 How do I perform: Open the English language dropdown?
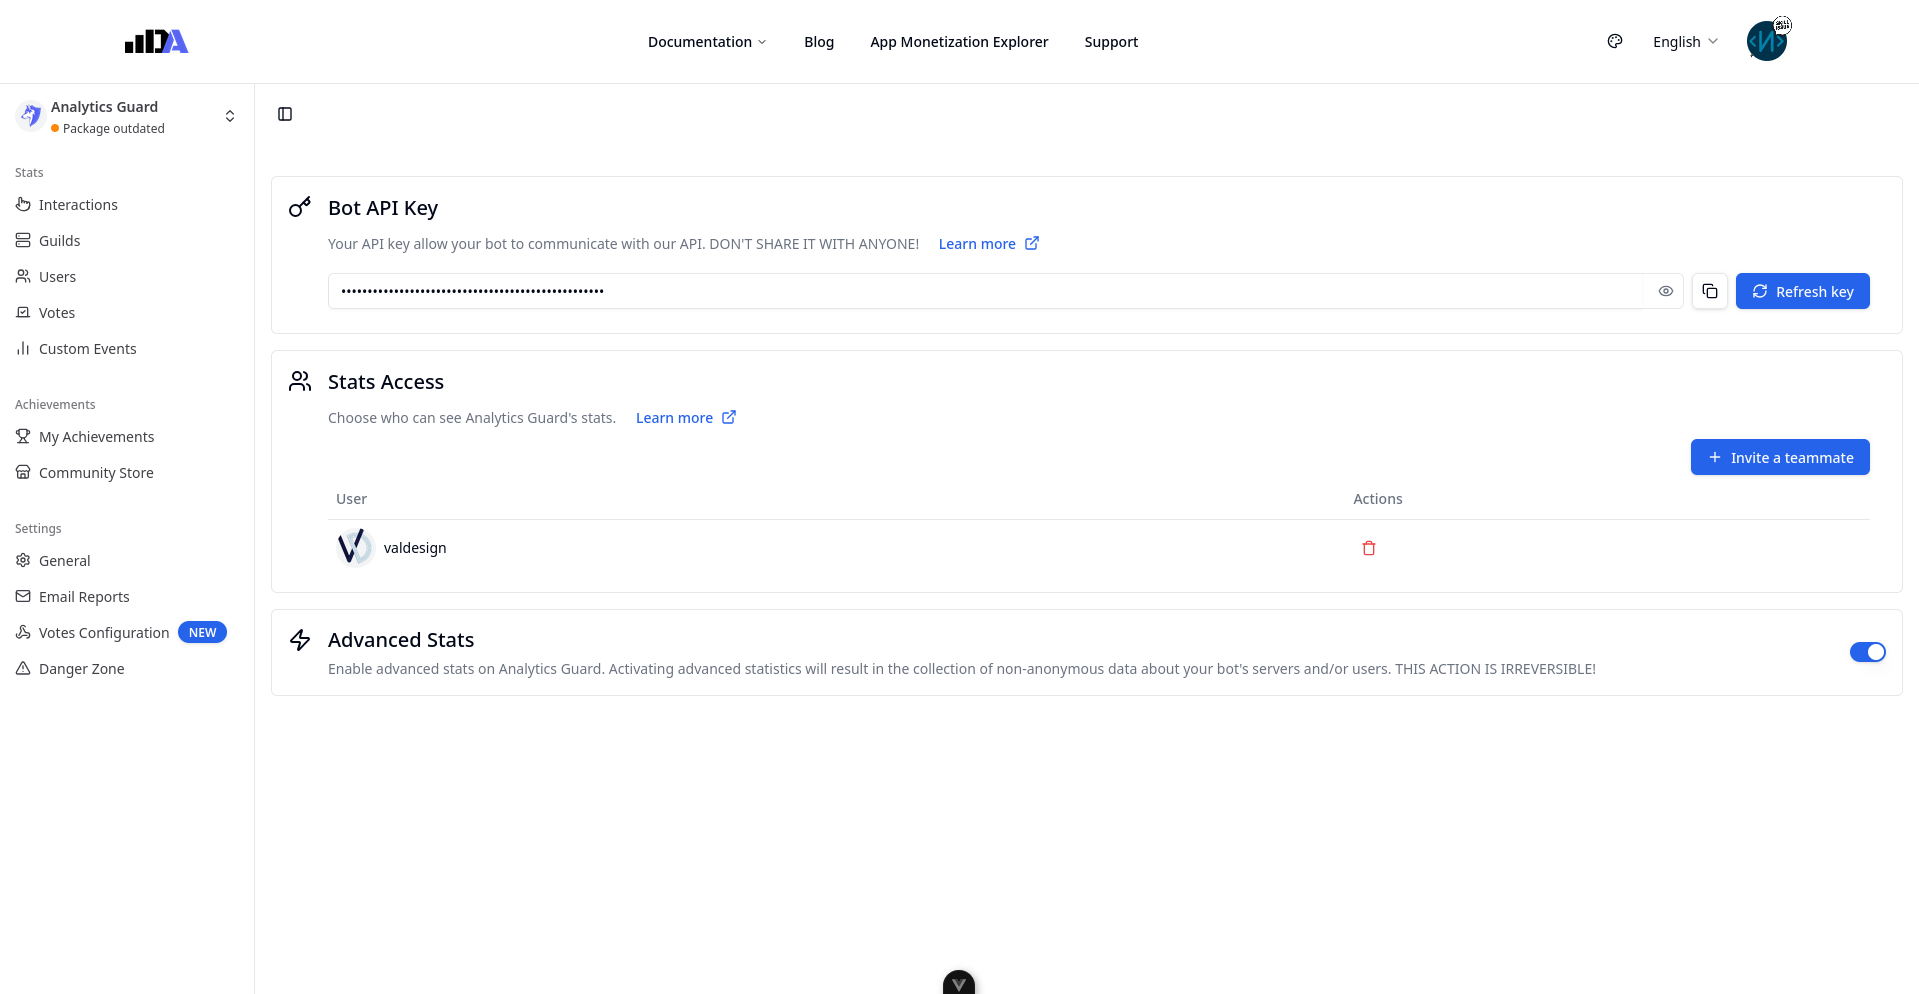point(1685,42)
